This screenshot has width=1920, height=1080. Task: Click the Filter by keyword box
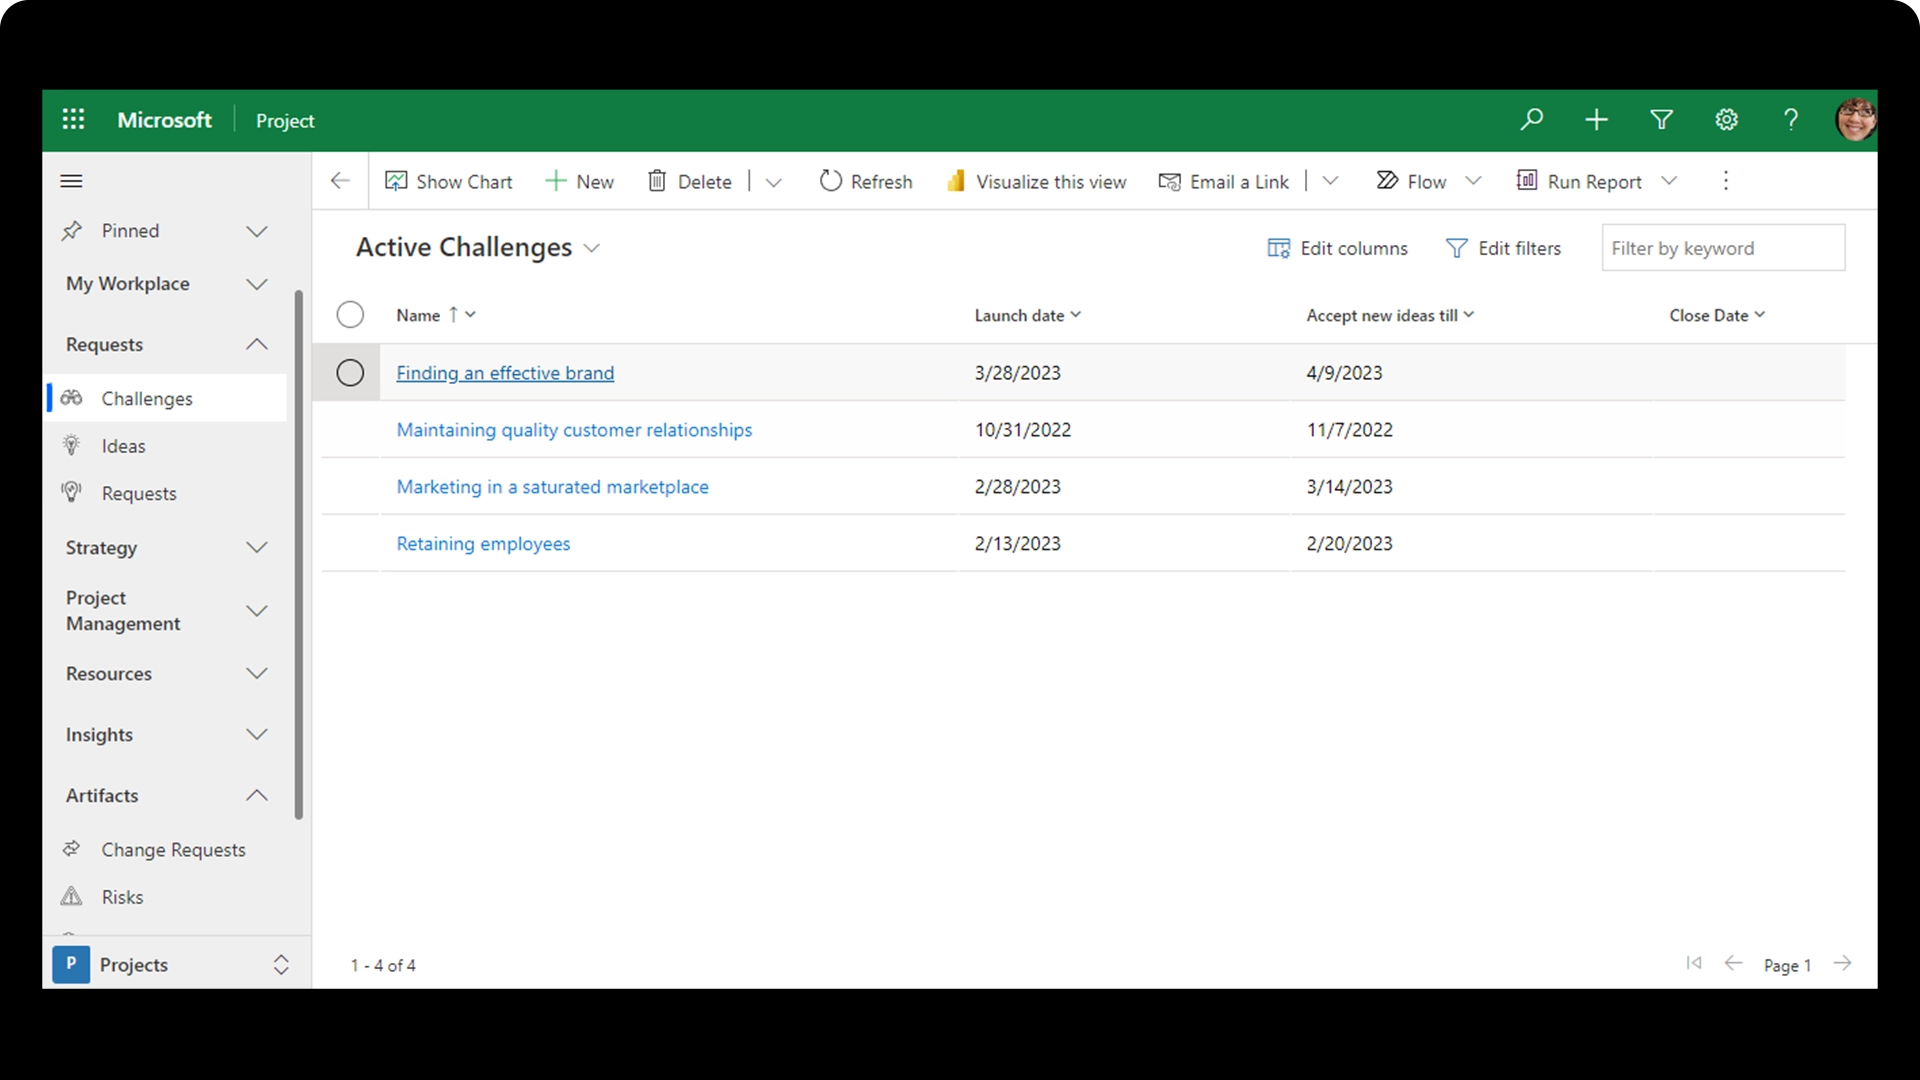(x=1722, y=248)
